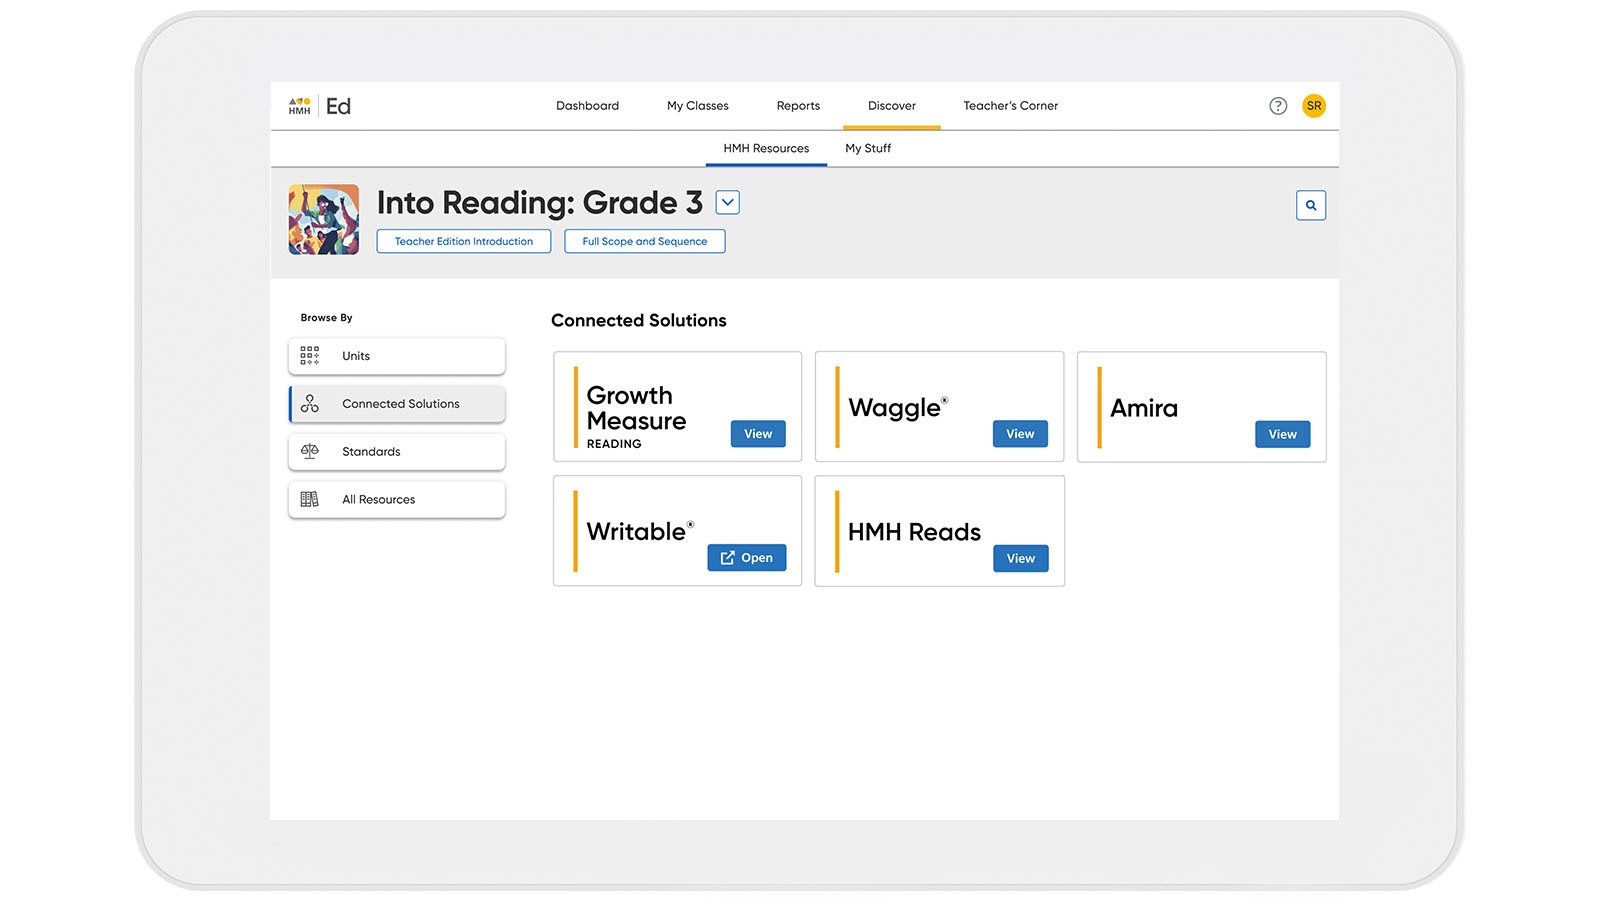Click the Connected Solutions circles icon

click(x=310, y=404)
